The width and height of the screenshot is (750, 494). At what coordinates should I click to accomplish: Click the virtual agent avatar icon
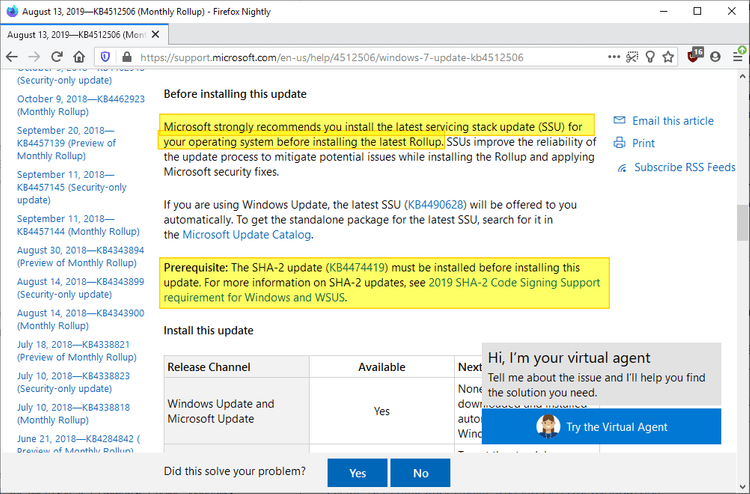pos(548,426)
